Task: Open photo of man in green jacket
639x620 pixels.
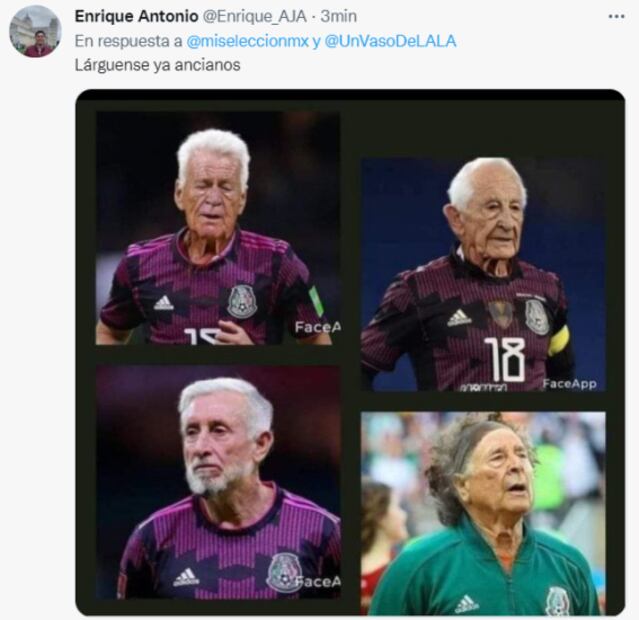Action: pyautogui.click(x=484, y=513)
